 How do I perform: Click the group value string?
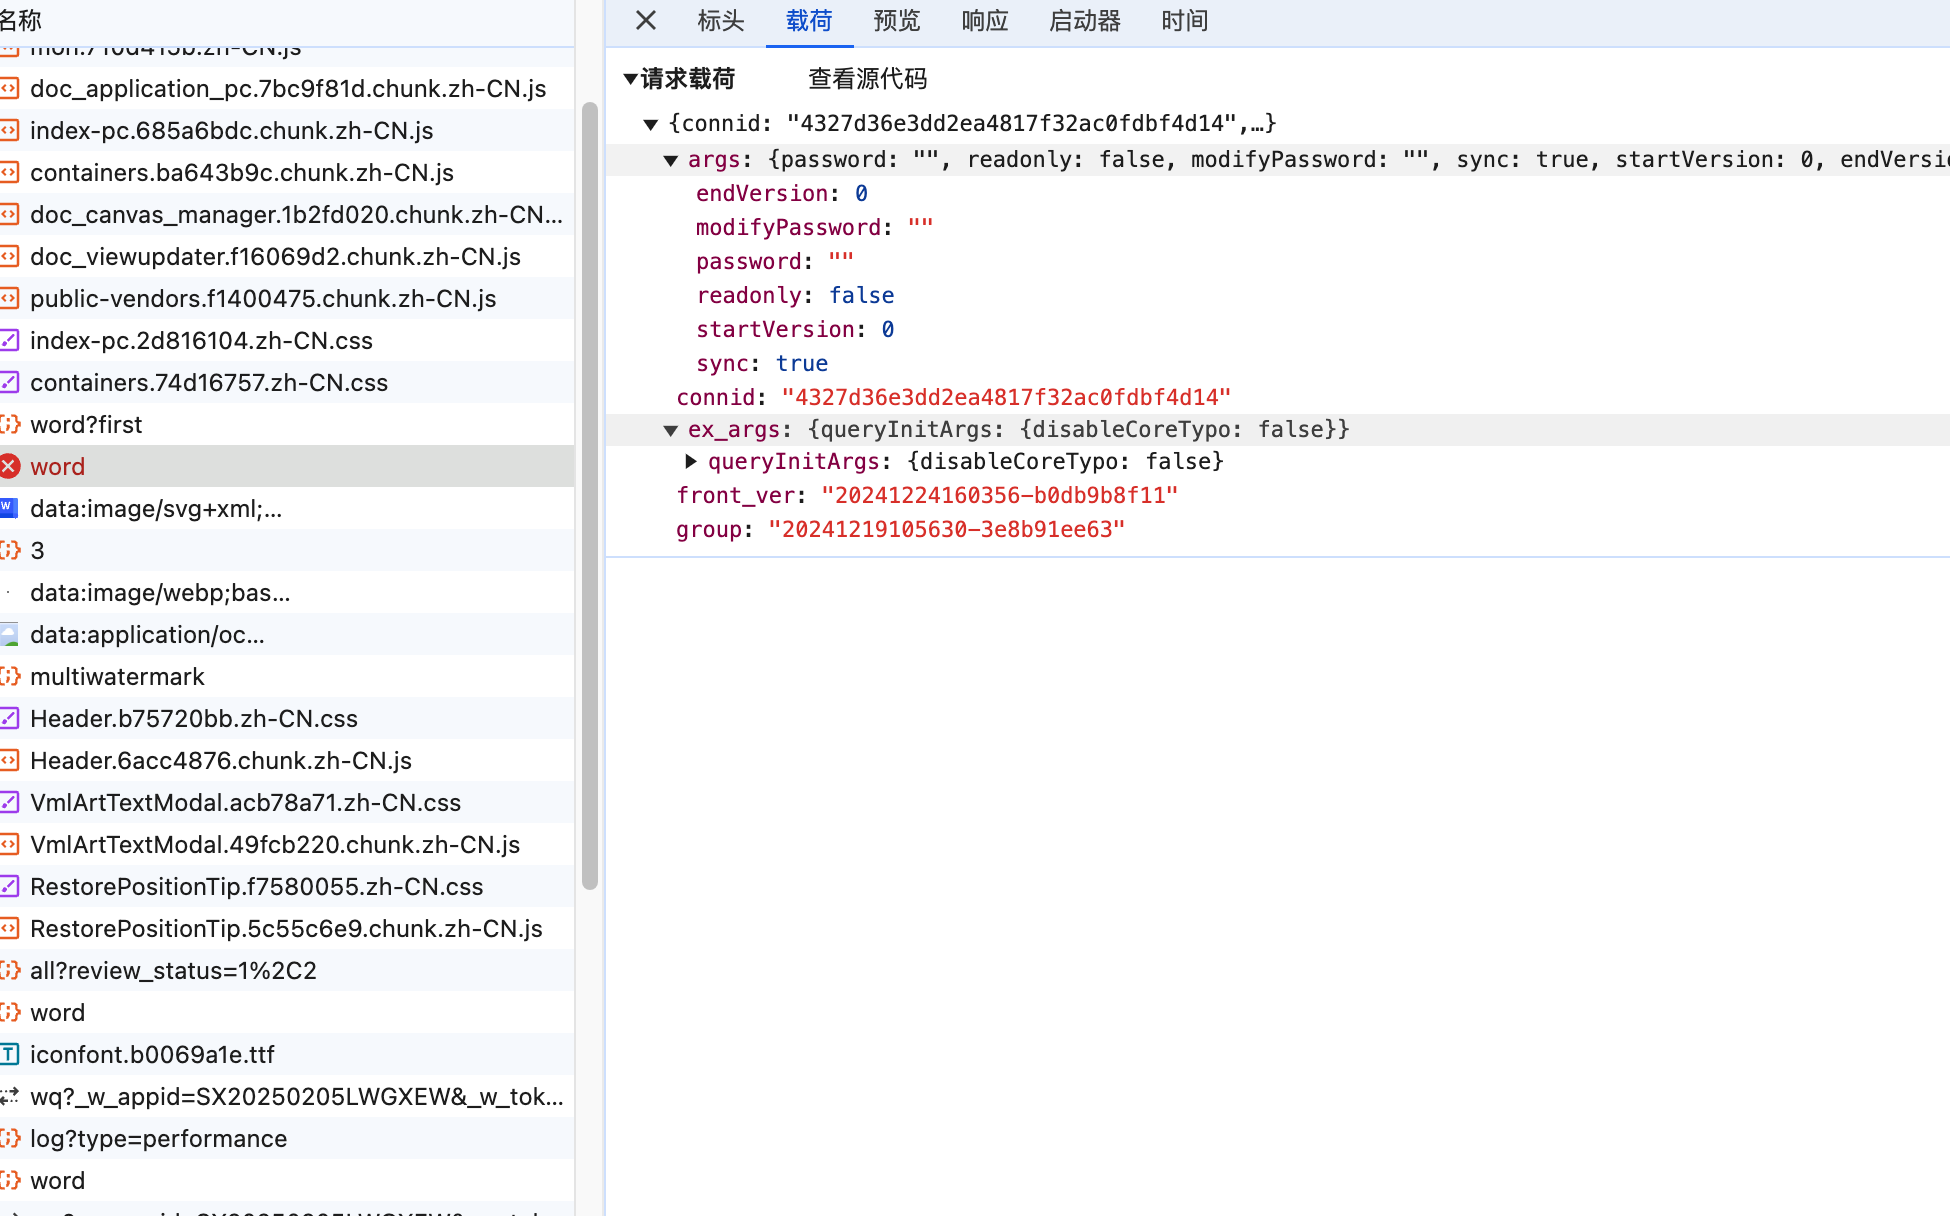click(946, 530)
